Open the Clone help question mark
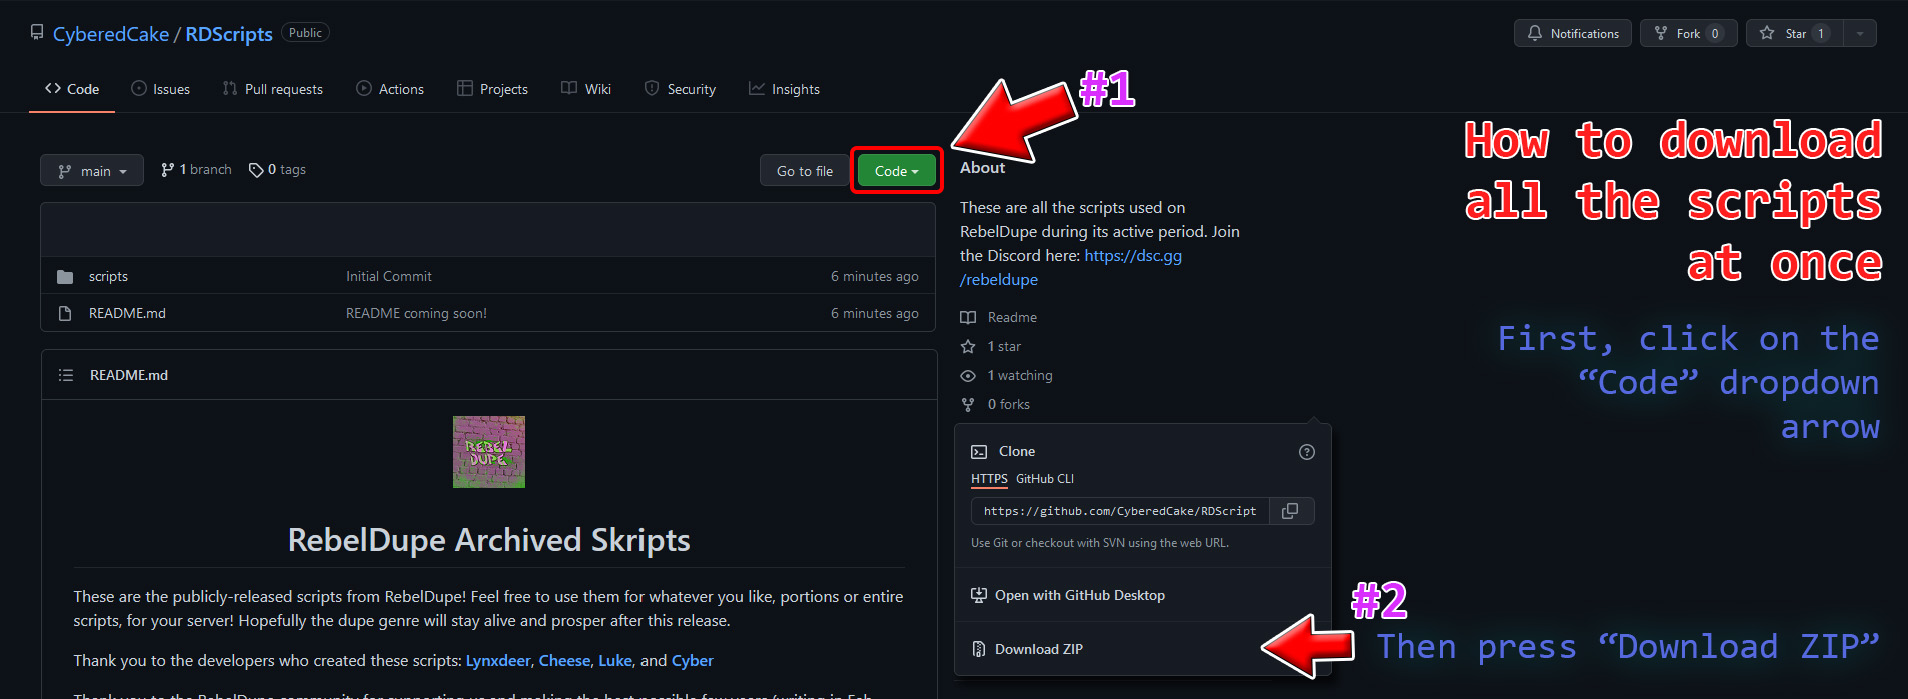 click(x=1306, y=452)
